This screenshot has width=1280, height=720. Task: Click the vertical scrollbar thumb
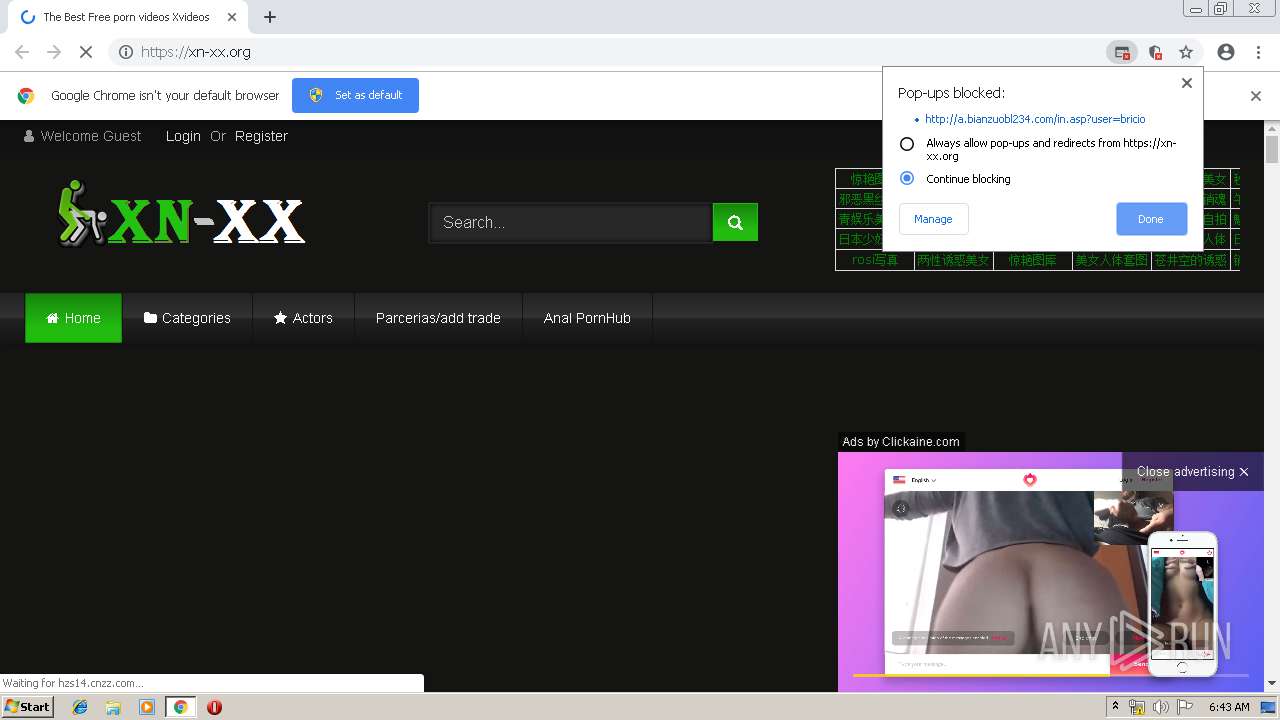[x=1272, y=150]
